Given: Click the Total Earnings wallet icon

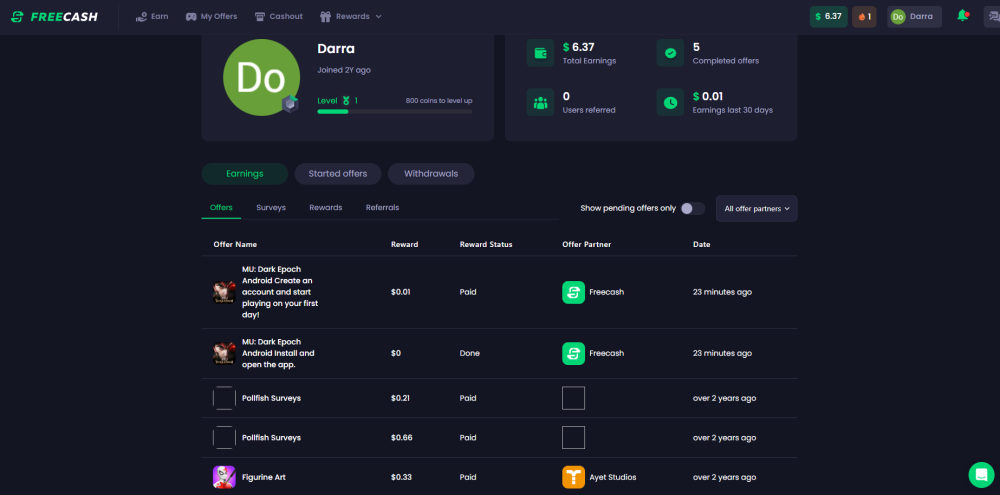Looking at the screenshot, I should pos(540,53).
